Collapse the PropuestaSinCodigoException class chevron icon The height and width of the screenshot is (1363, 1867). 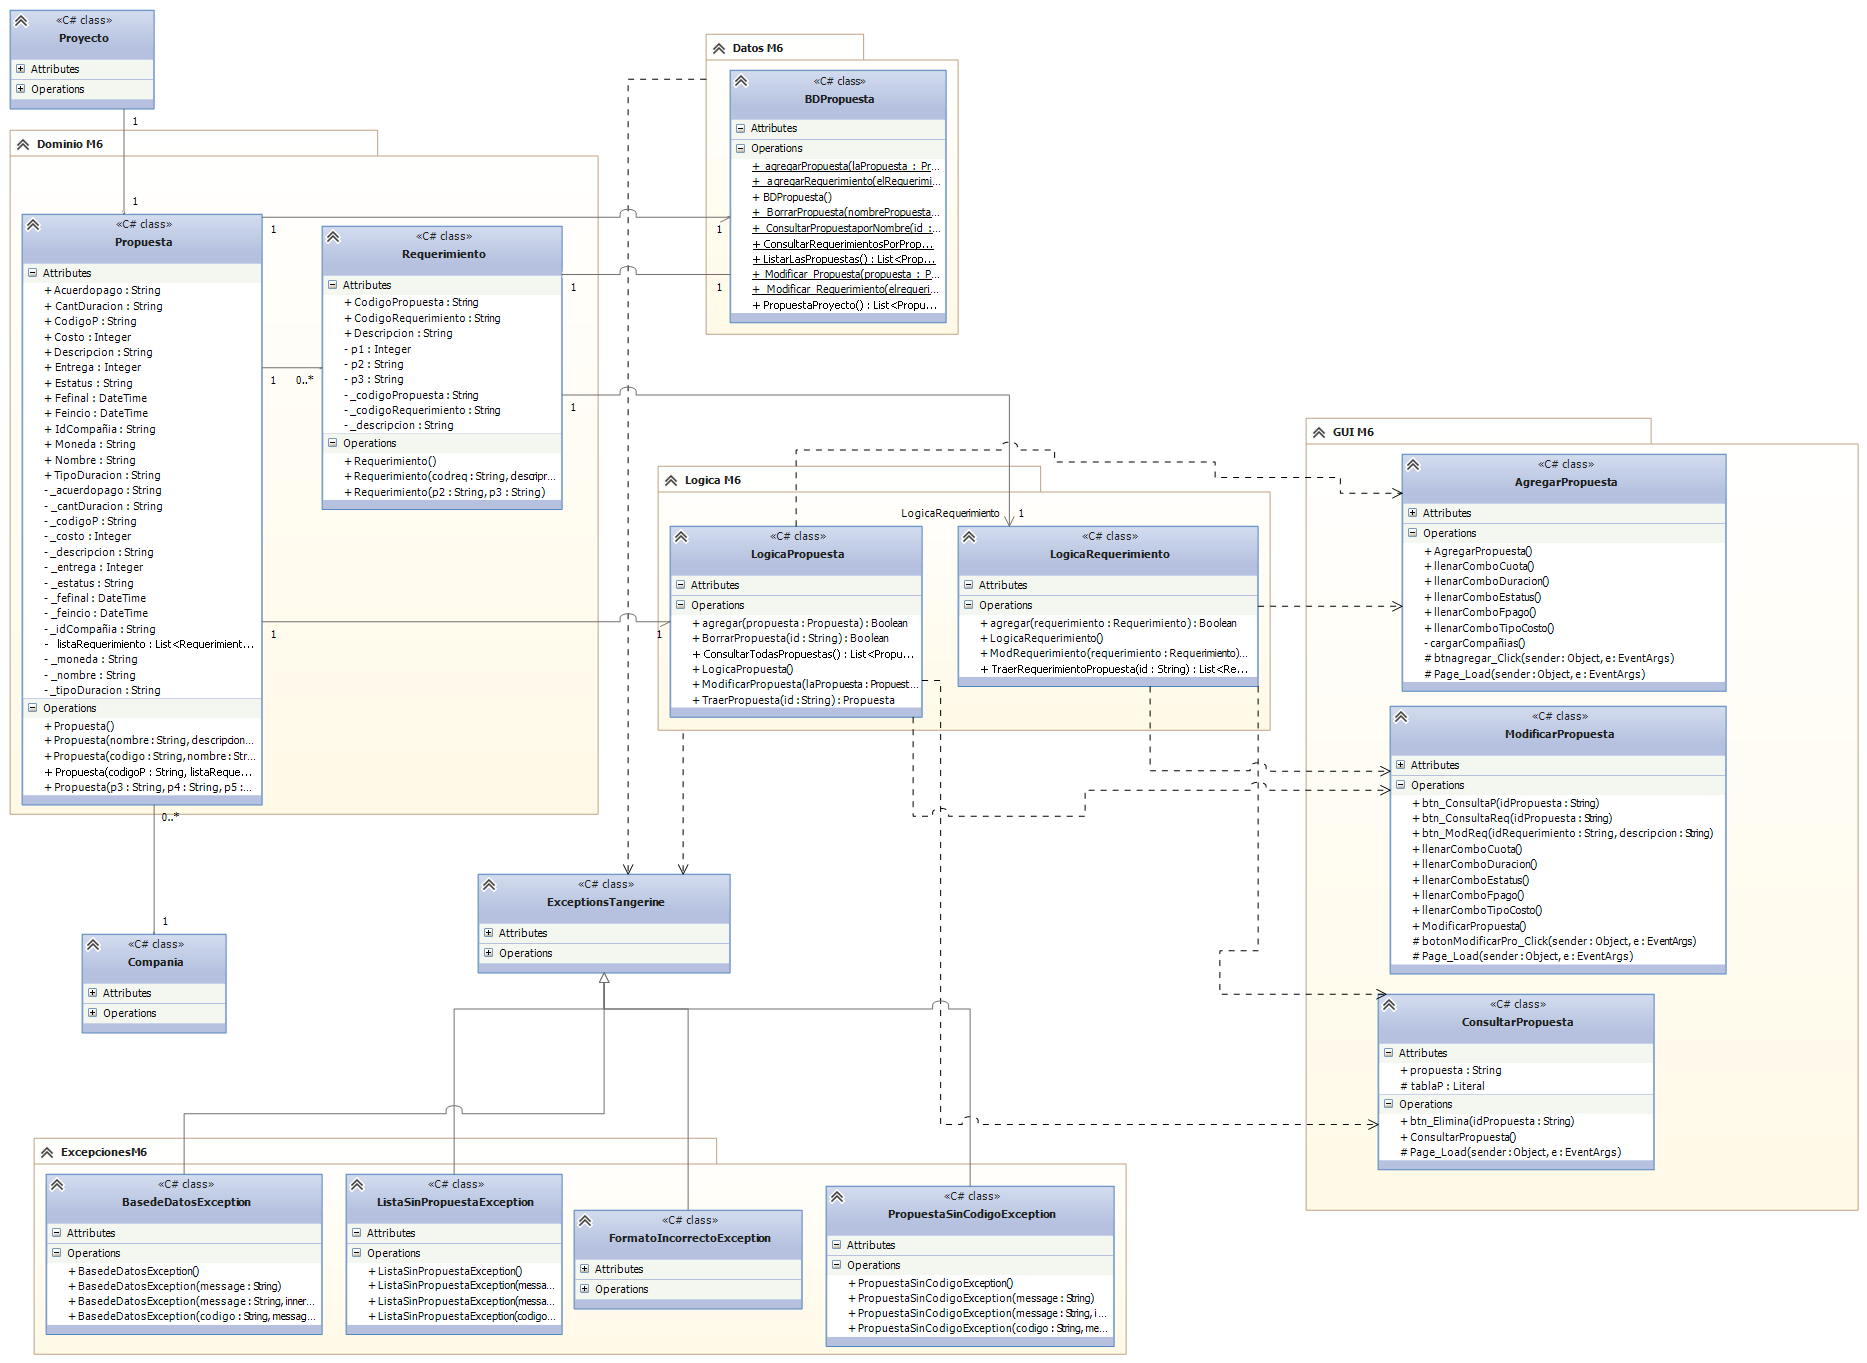(837, 1197)
